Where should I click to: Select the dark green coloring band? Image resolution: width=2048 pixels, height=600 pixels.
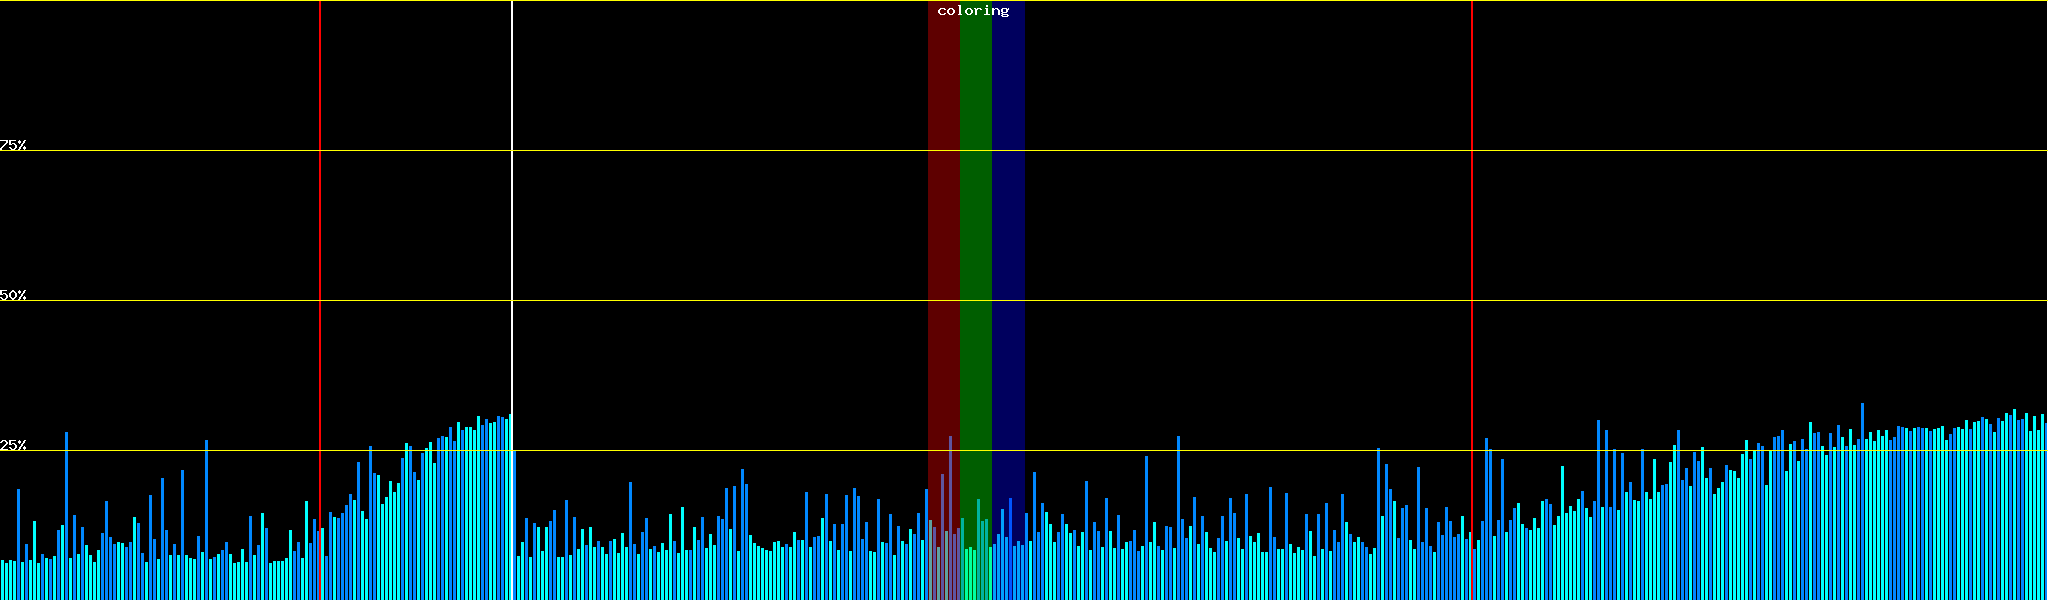(975, 250)
